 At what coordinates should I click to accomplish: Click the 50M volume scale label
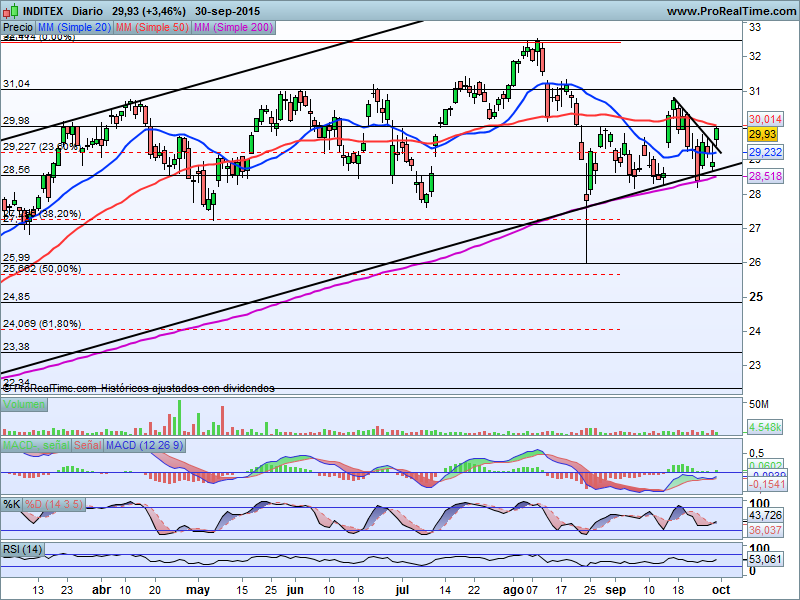(759, 405)
